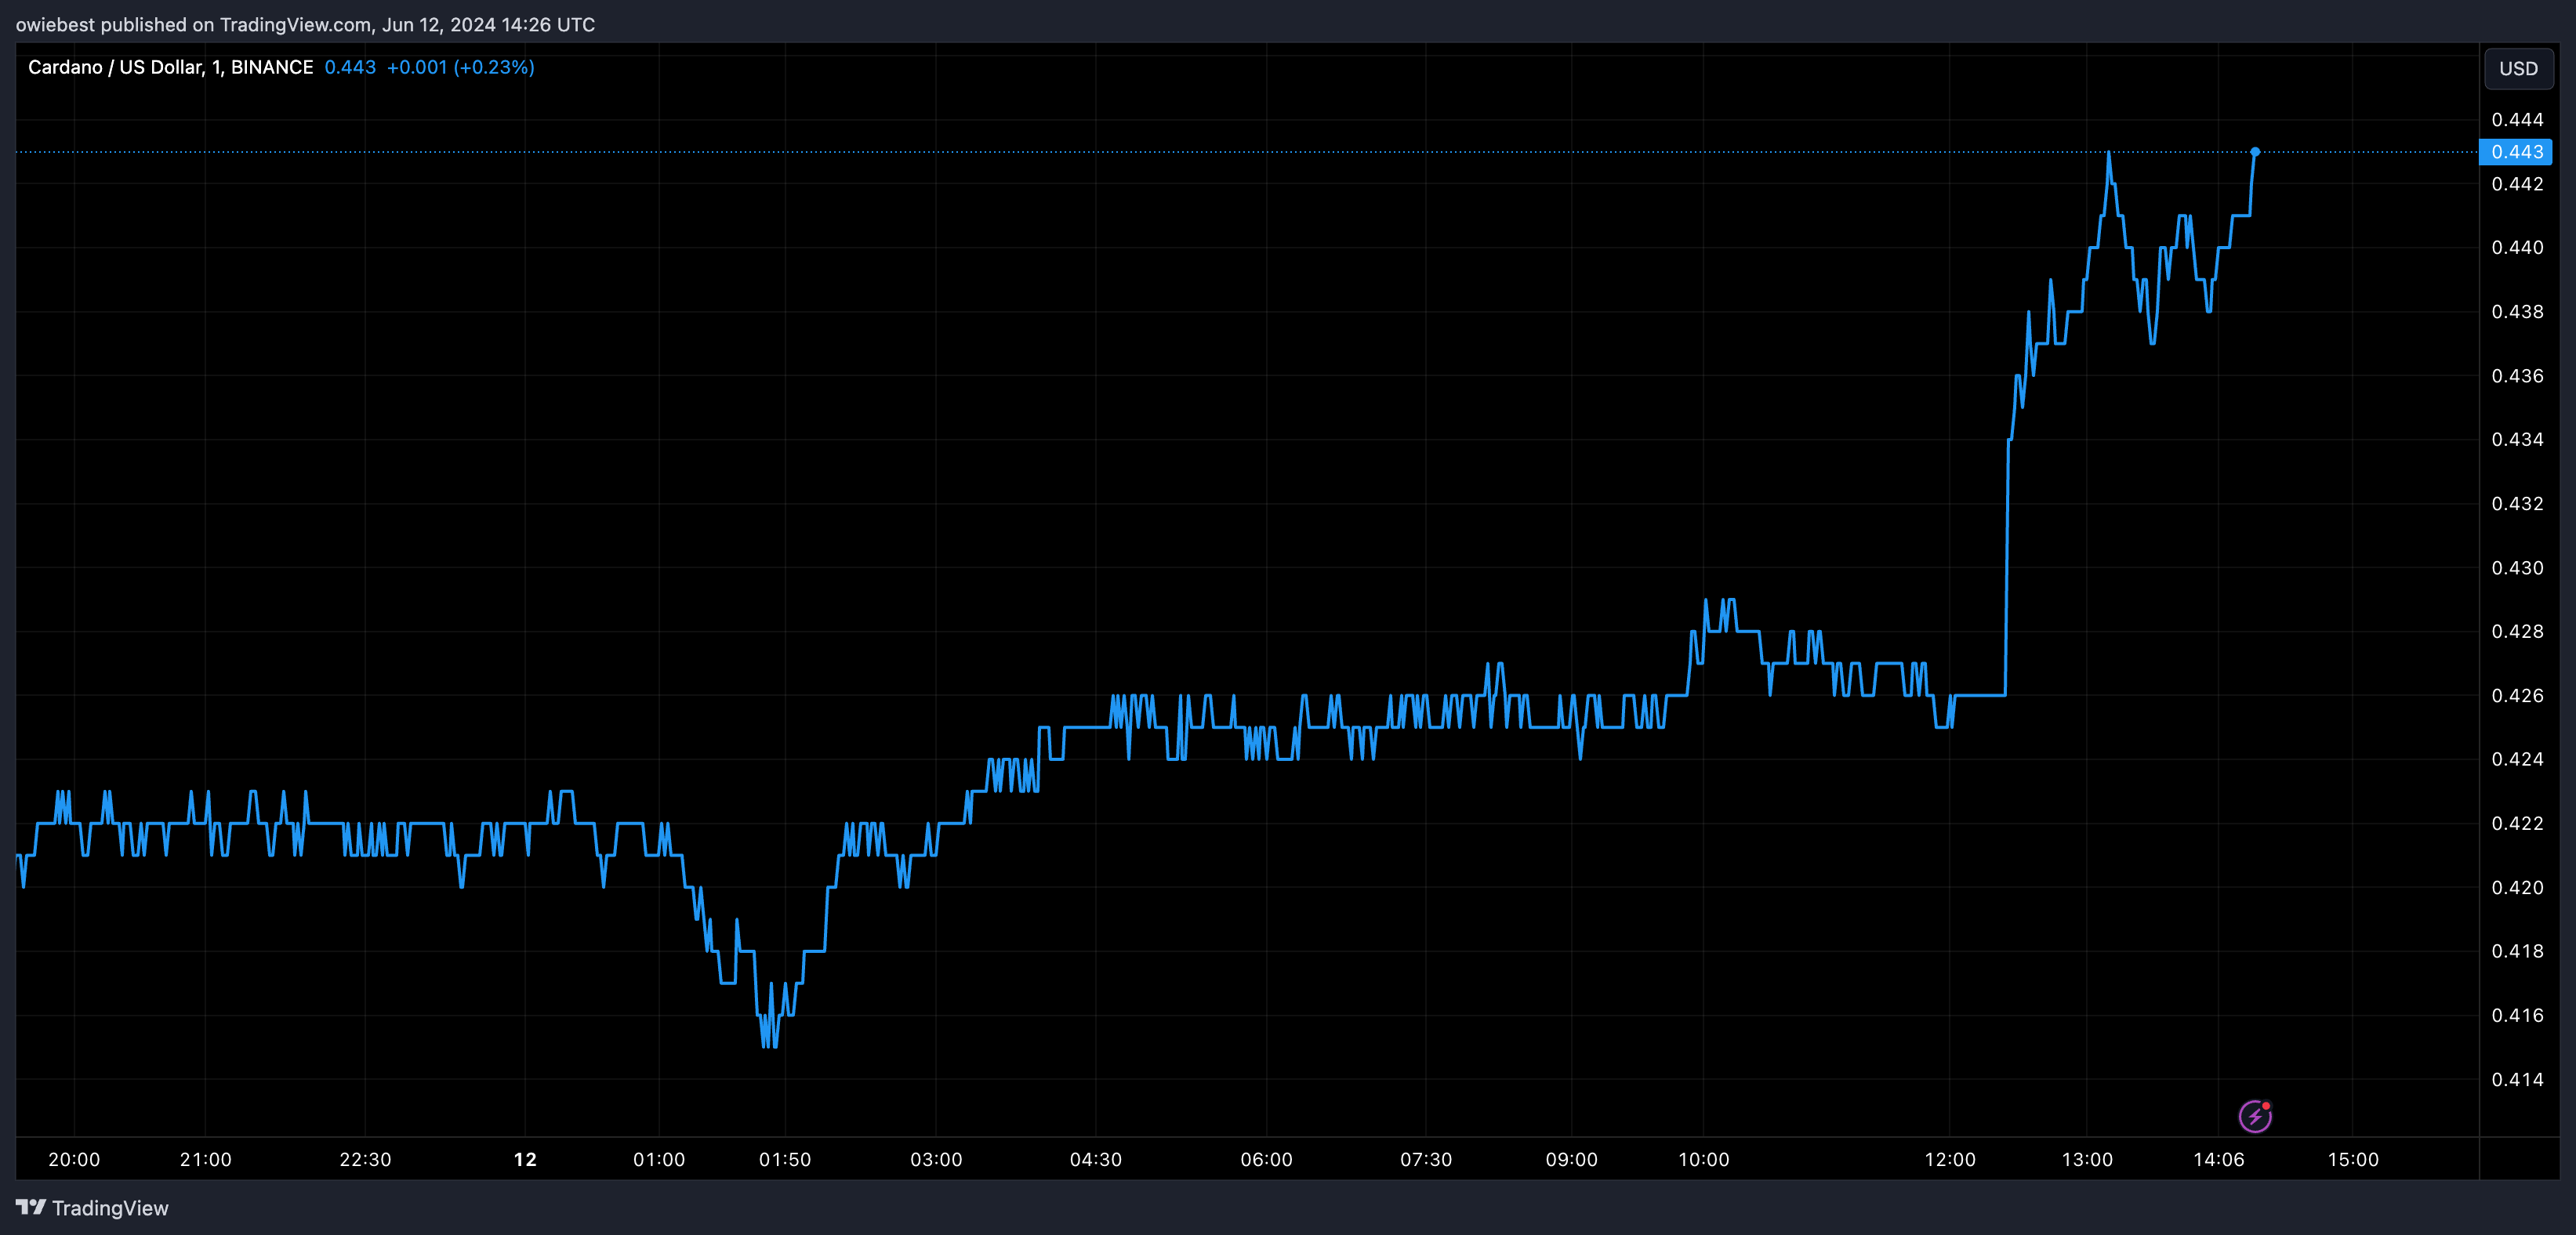Click the 0.428 price axis label
Image resolution: width=2576 pixels, height=1235 pixels.
click(x=2517, y=632)
